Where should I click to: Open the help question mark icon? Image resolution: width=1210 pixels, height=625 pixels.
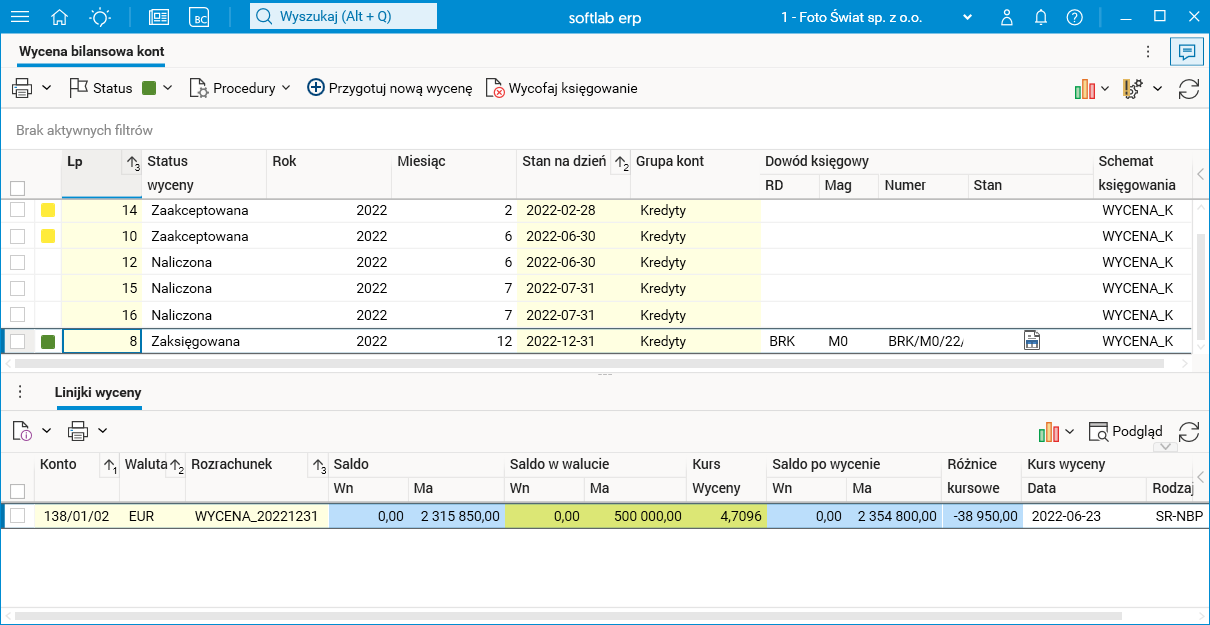click(1074, 17)
